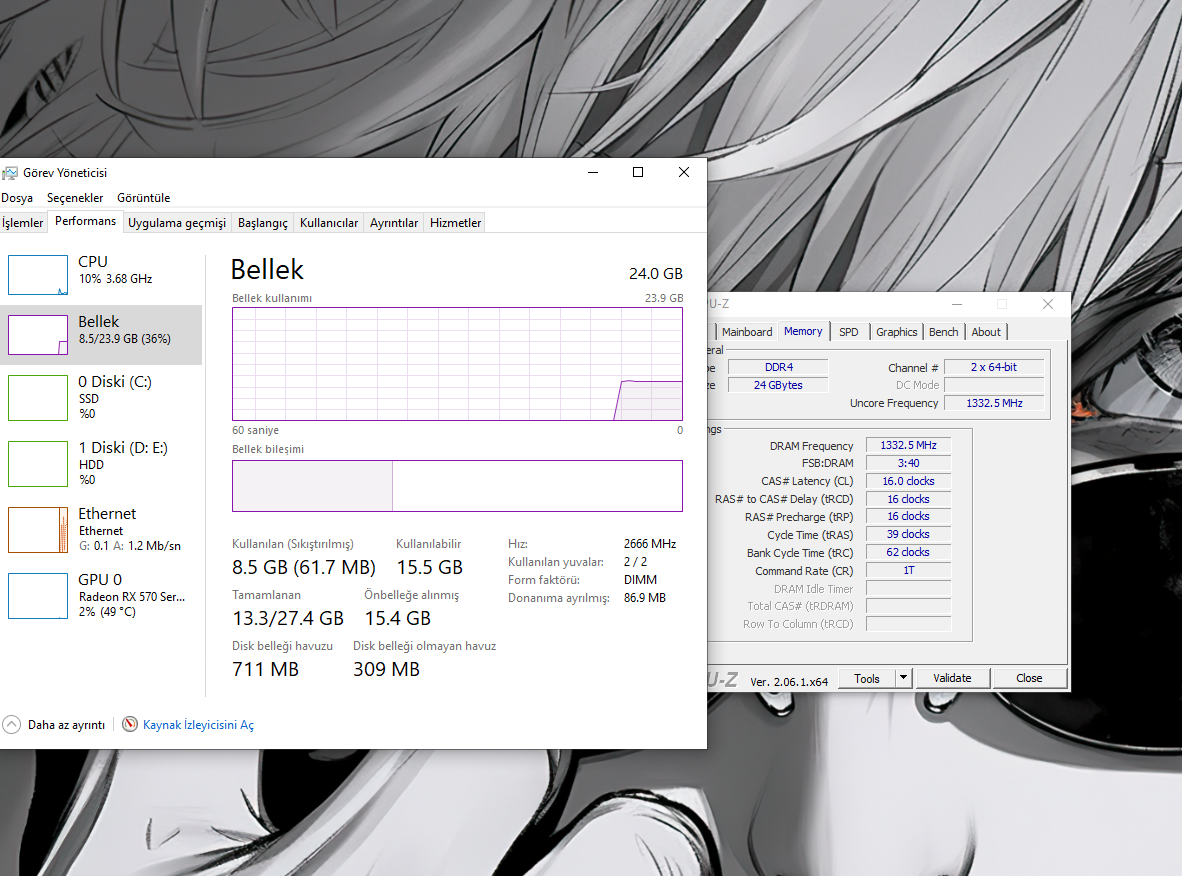Viewport: 1182px width, 876px height.
Task: Open the SPD tab in CPU-Z
Action: (x=849, y=332)
